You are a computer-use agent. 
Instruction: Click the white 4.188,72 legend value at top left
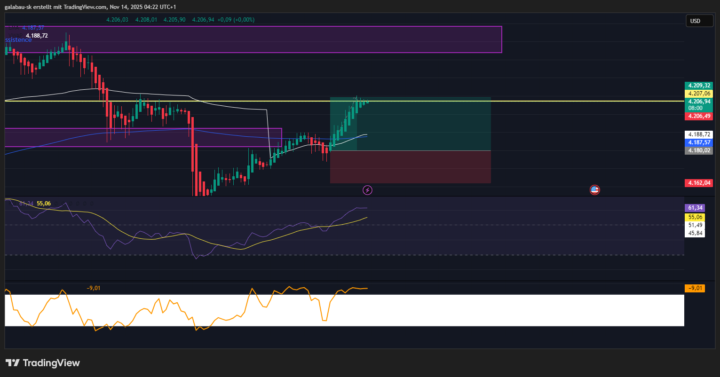click(x=37, y=35)
